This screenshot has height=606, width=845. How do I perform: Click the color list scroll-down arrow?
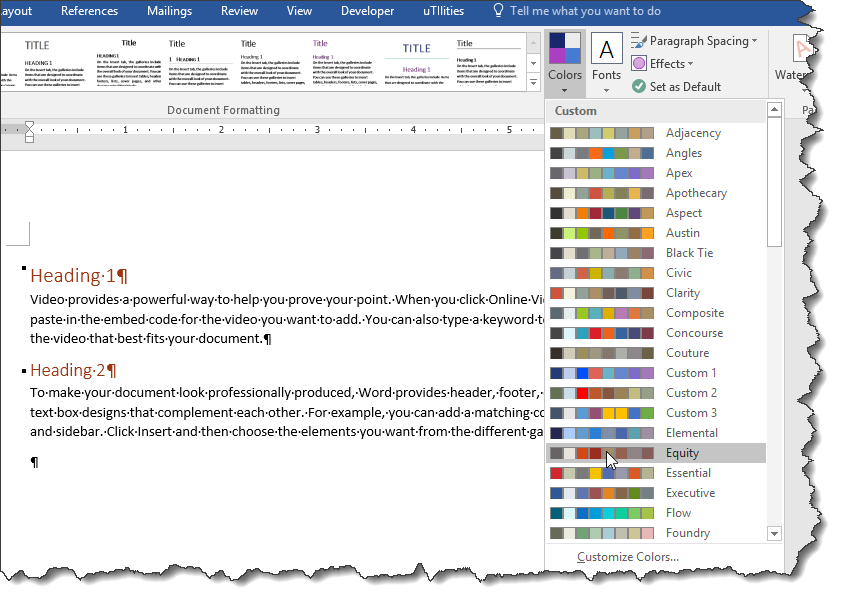[774, 534]
